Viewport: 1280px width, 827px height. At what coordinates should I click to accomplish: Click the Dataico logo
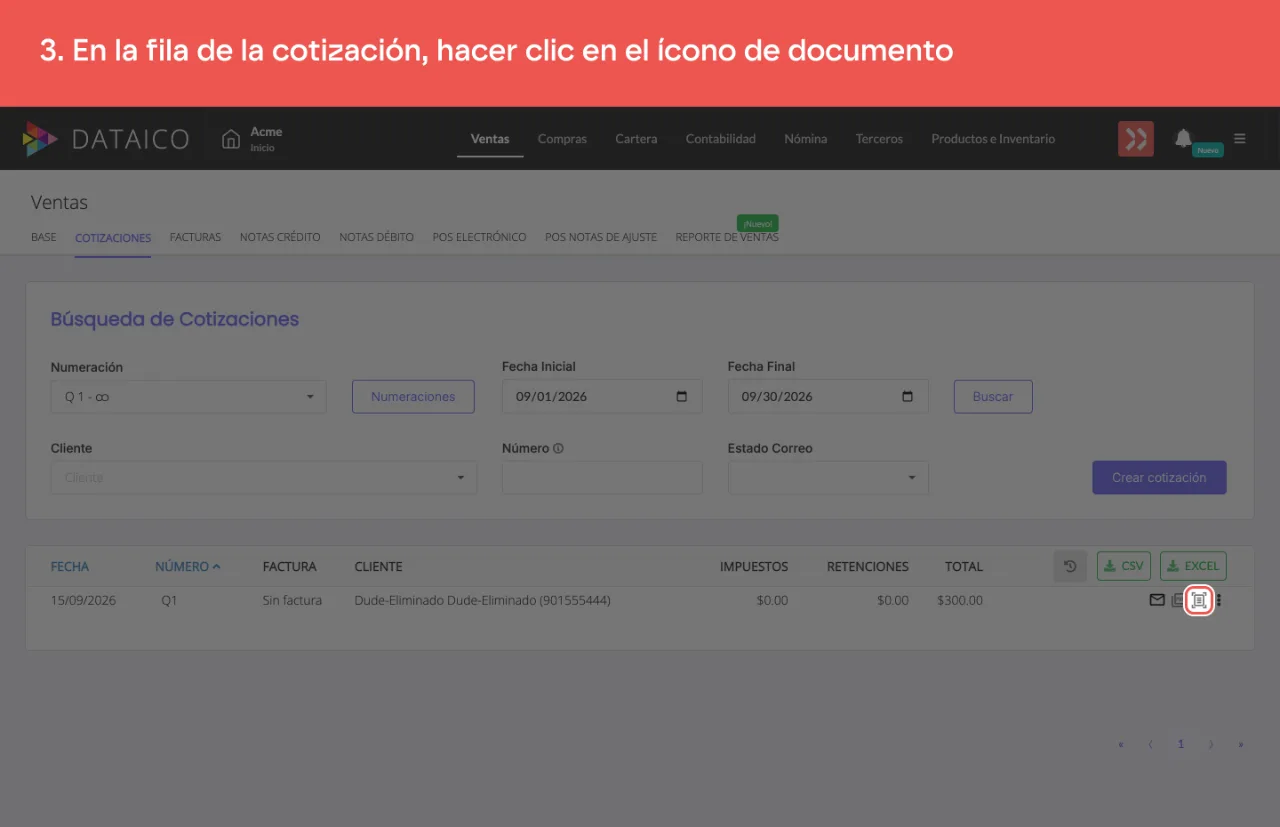[106, 139]
